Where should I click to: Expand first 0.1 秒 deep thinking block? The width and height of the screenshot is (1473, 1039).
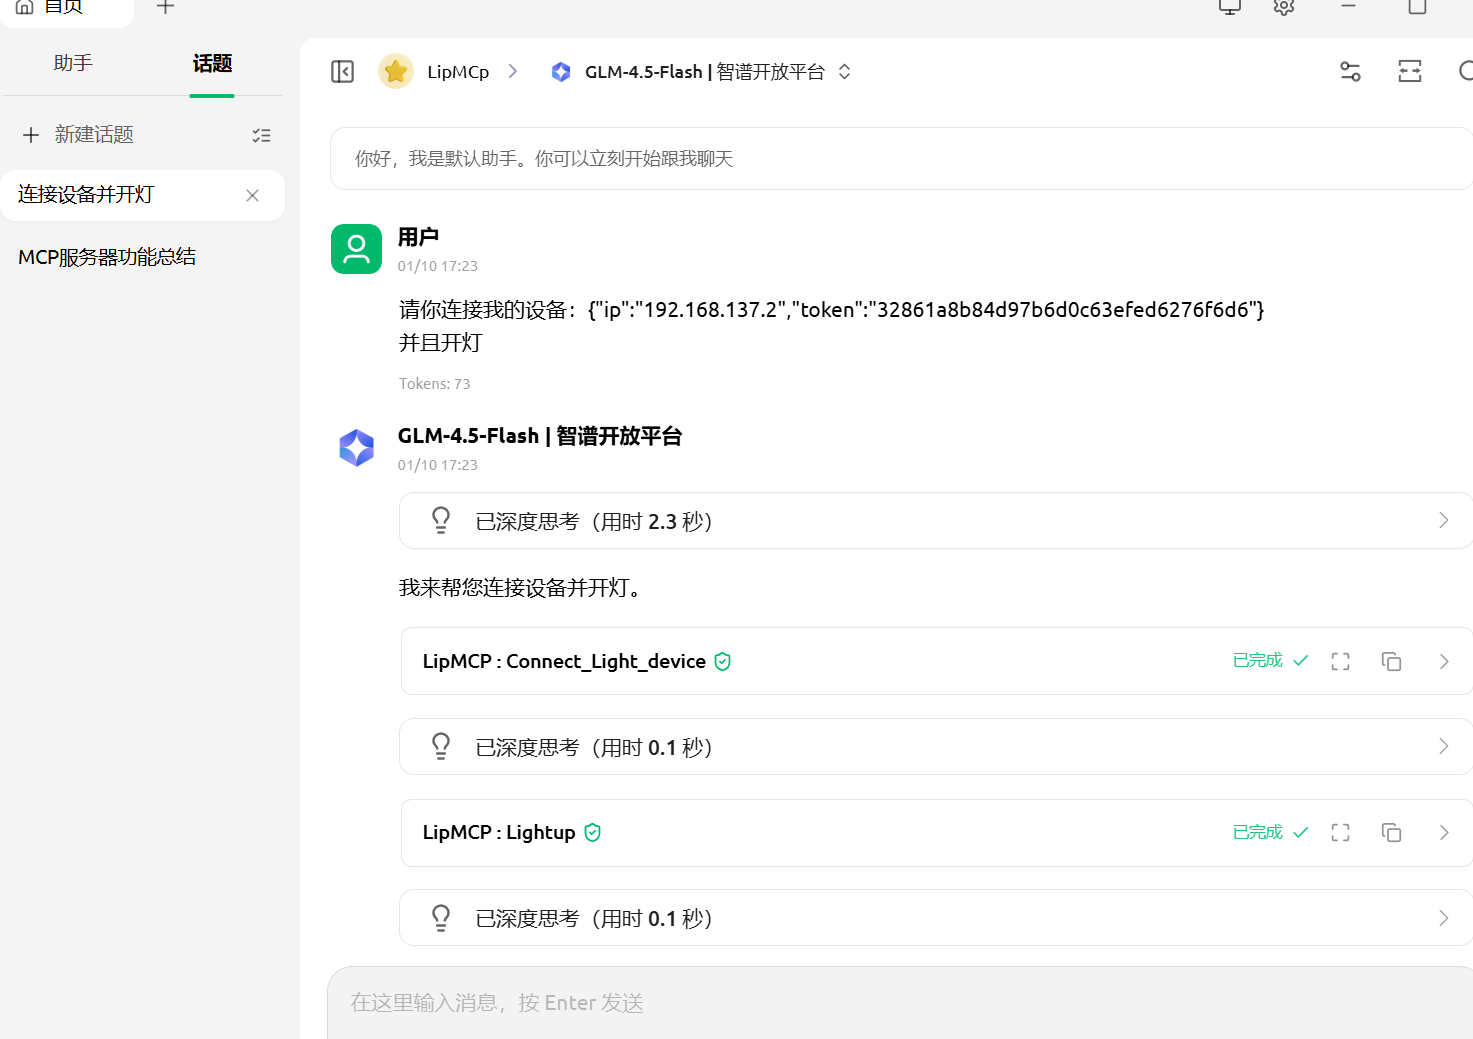(x=936, y=747)
